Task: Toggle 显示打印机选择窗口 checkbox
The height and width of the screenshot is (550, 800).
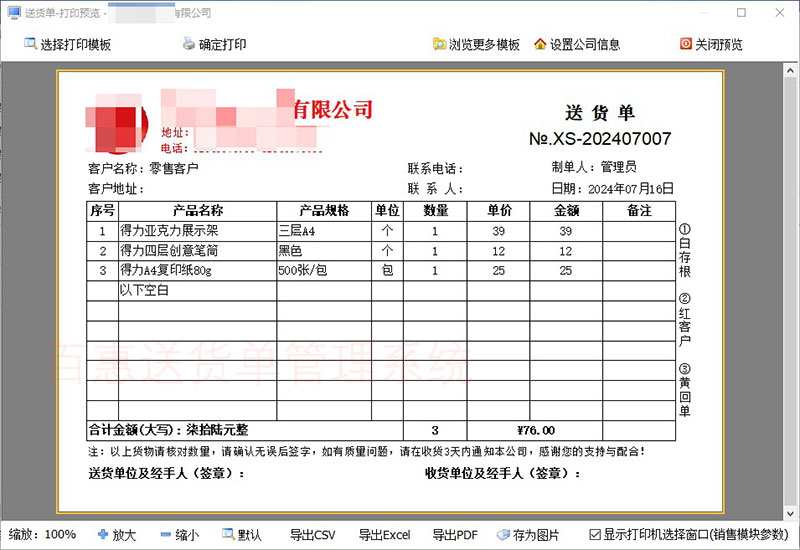Action: point(596,535)
